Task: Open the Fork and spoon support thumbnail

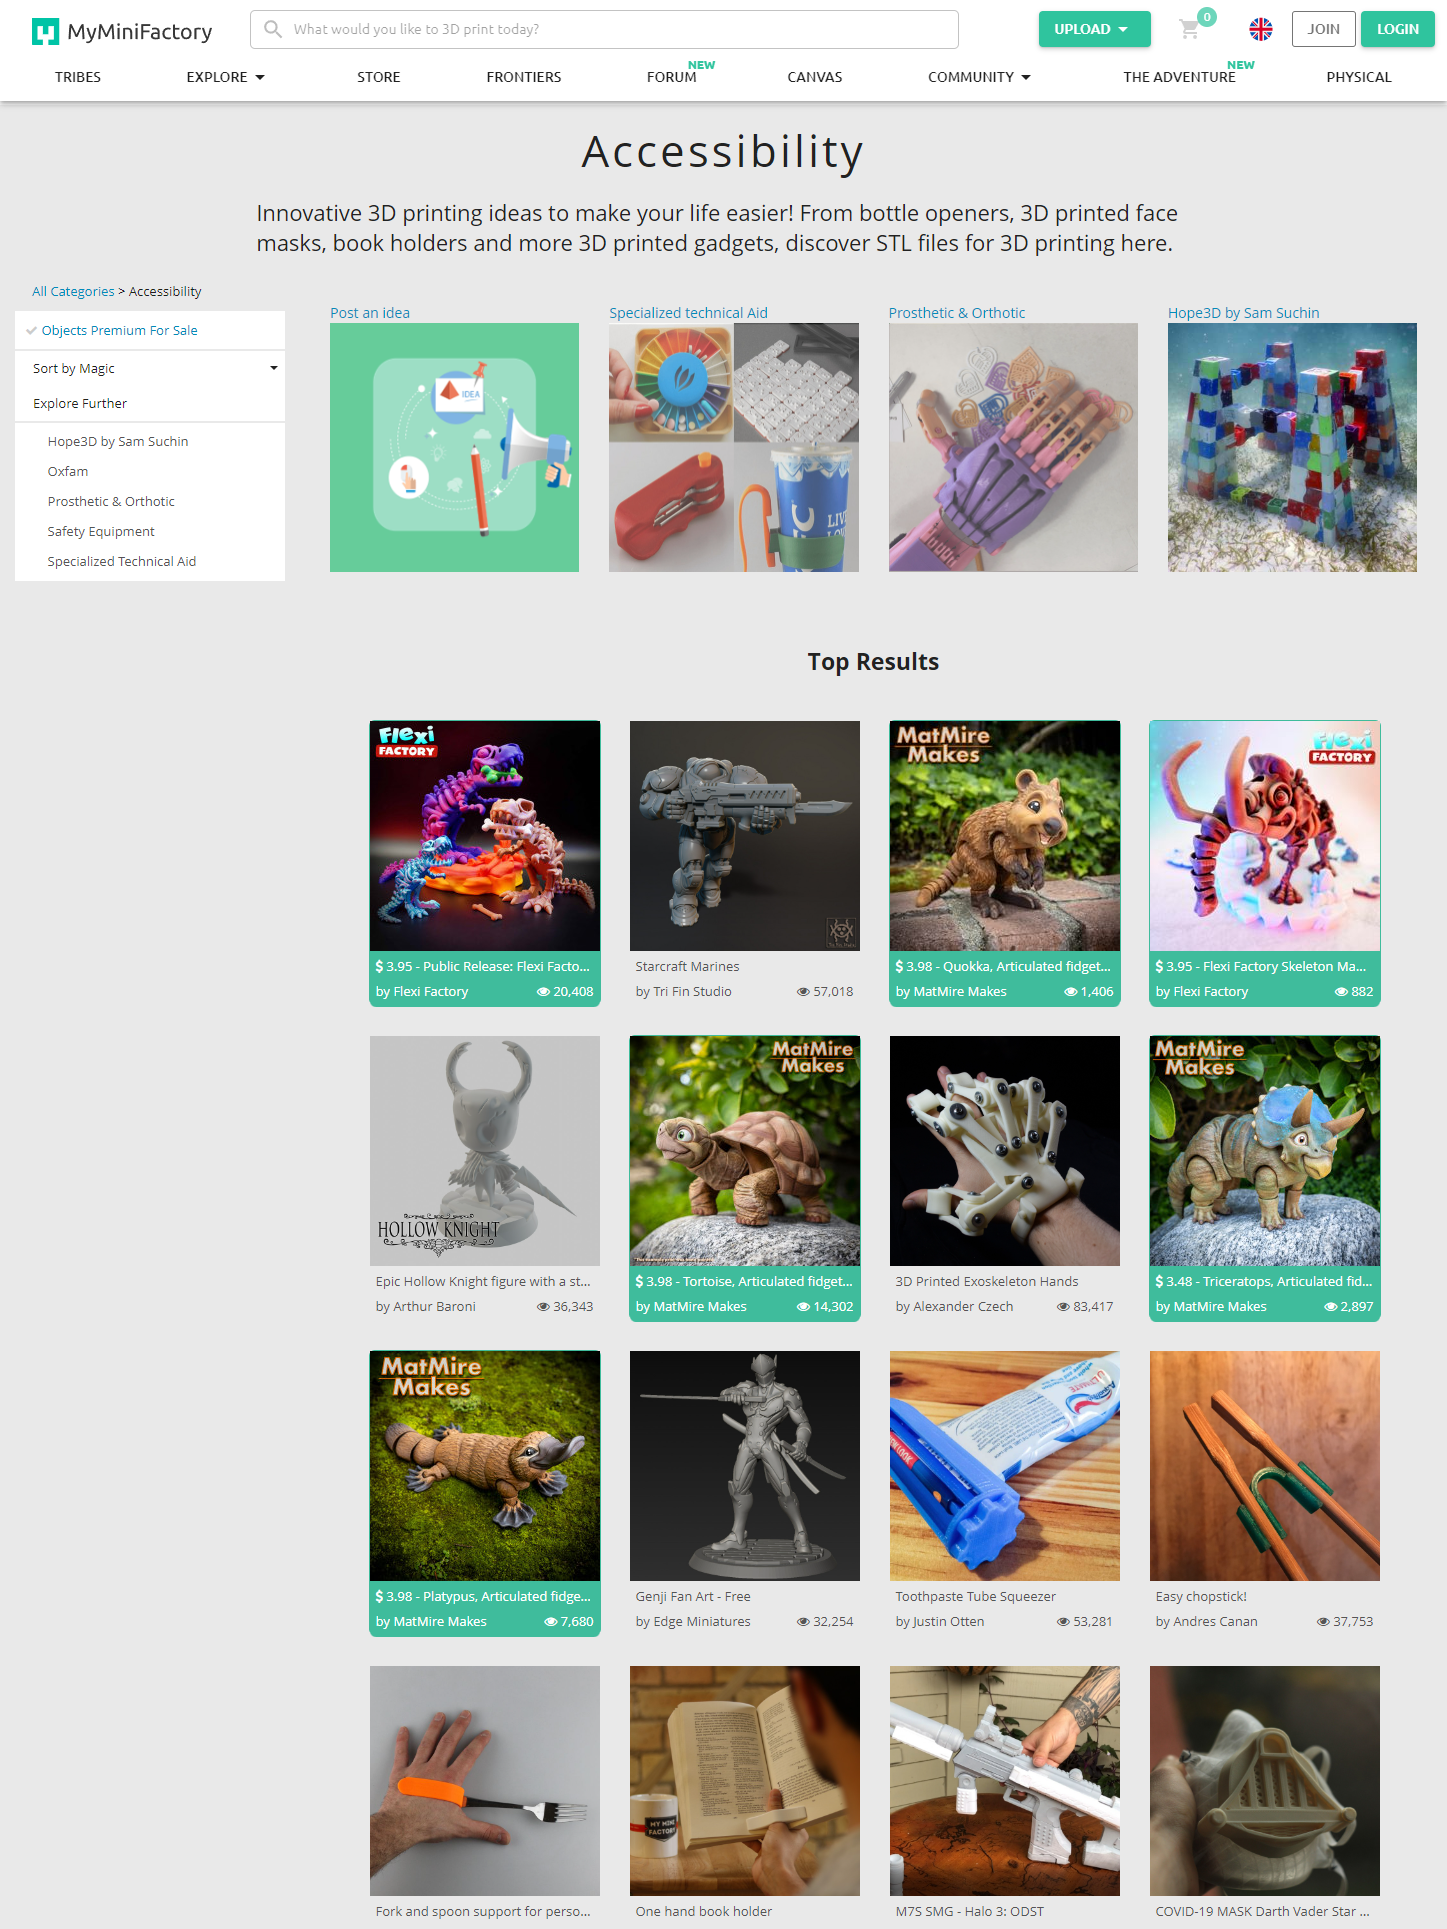Action: (485, 1781)
